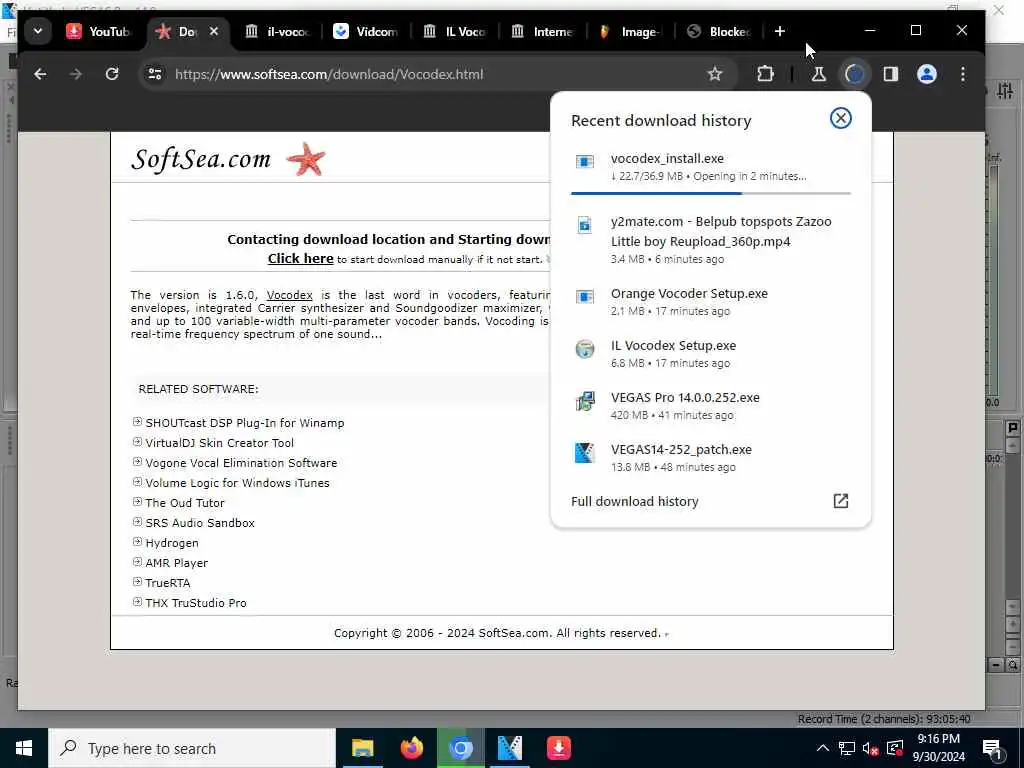1024x768 pixels.
Task: Select VEGAS14-252_patch.exe download entry
Action: pos(711,458)
